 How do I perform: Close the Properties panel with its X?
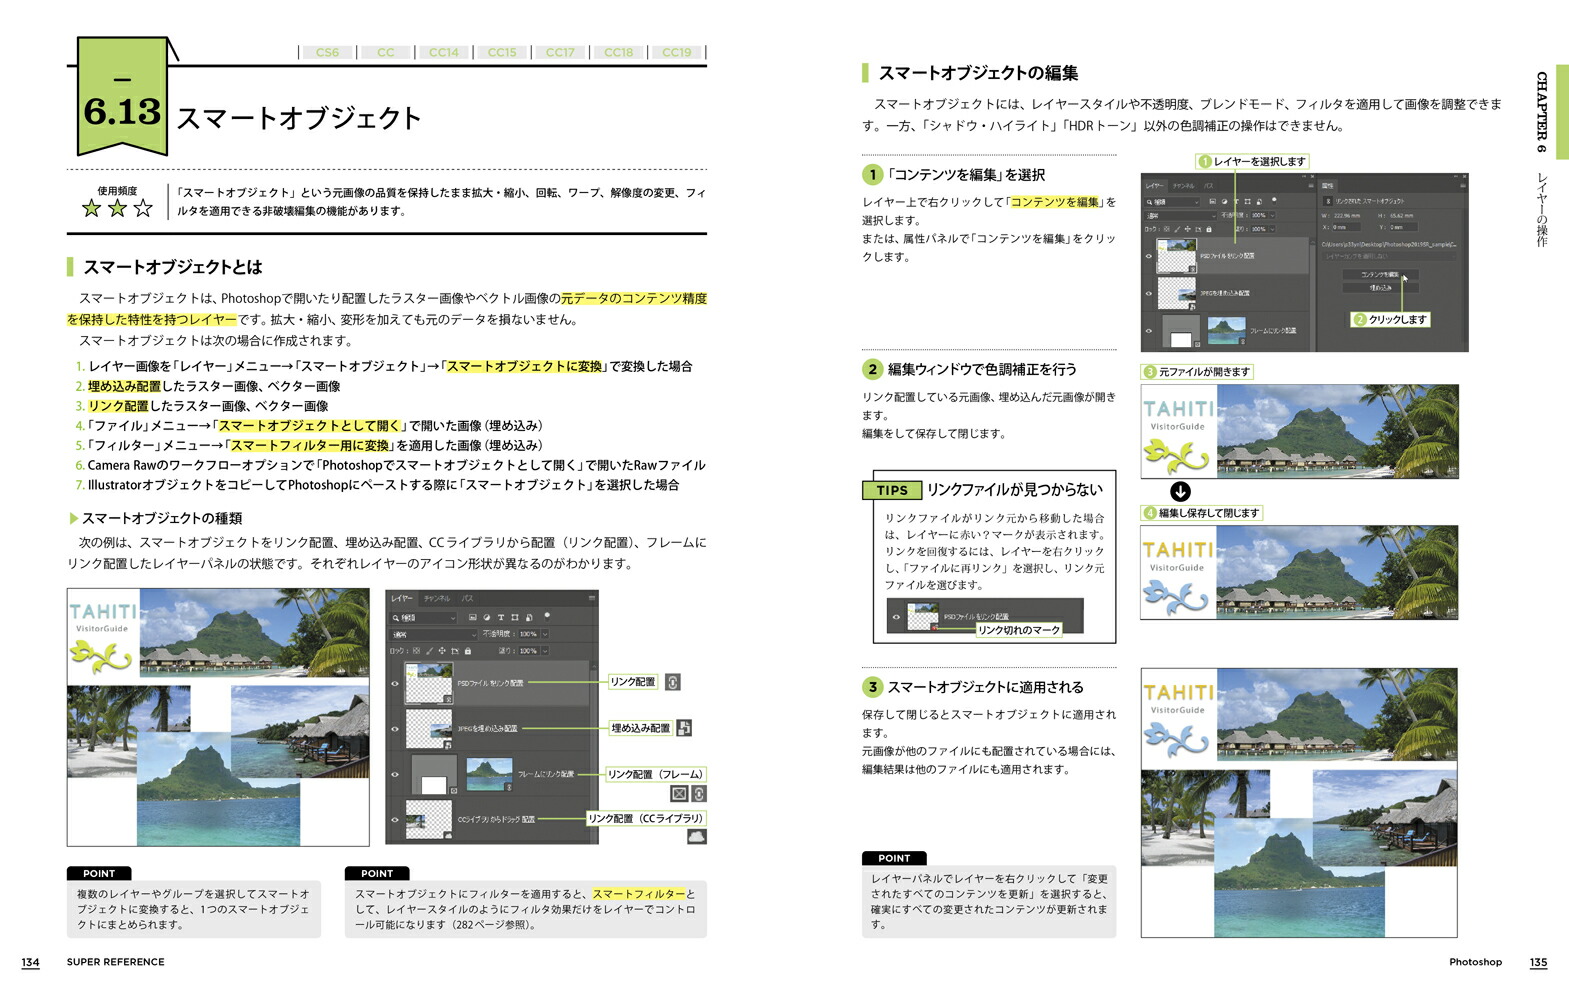point(1464,176)
